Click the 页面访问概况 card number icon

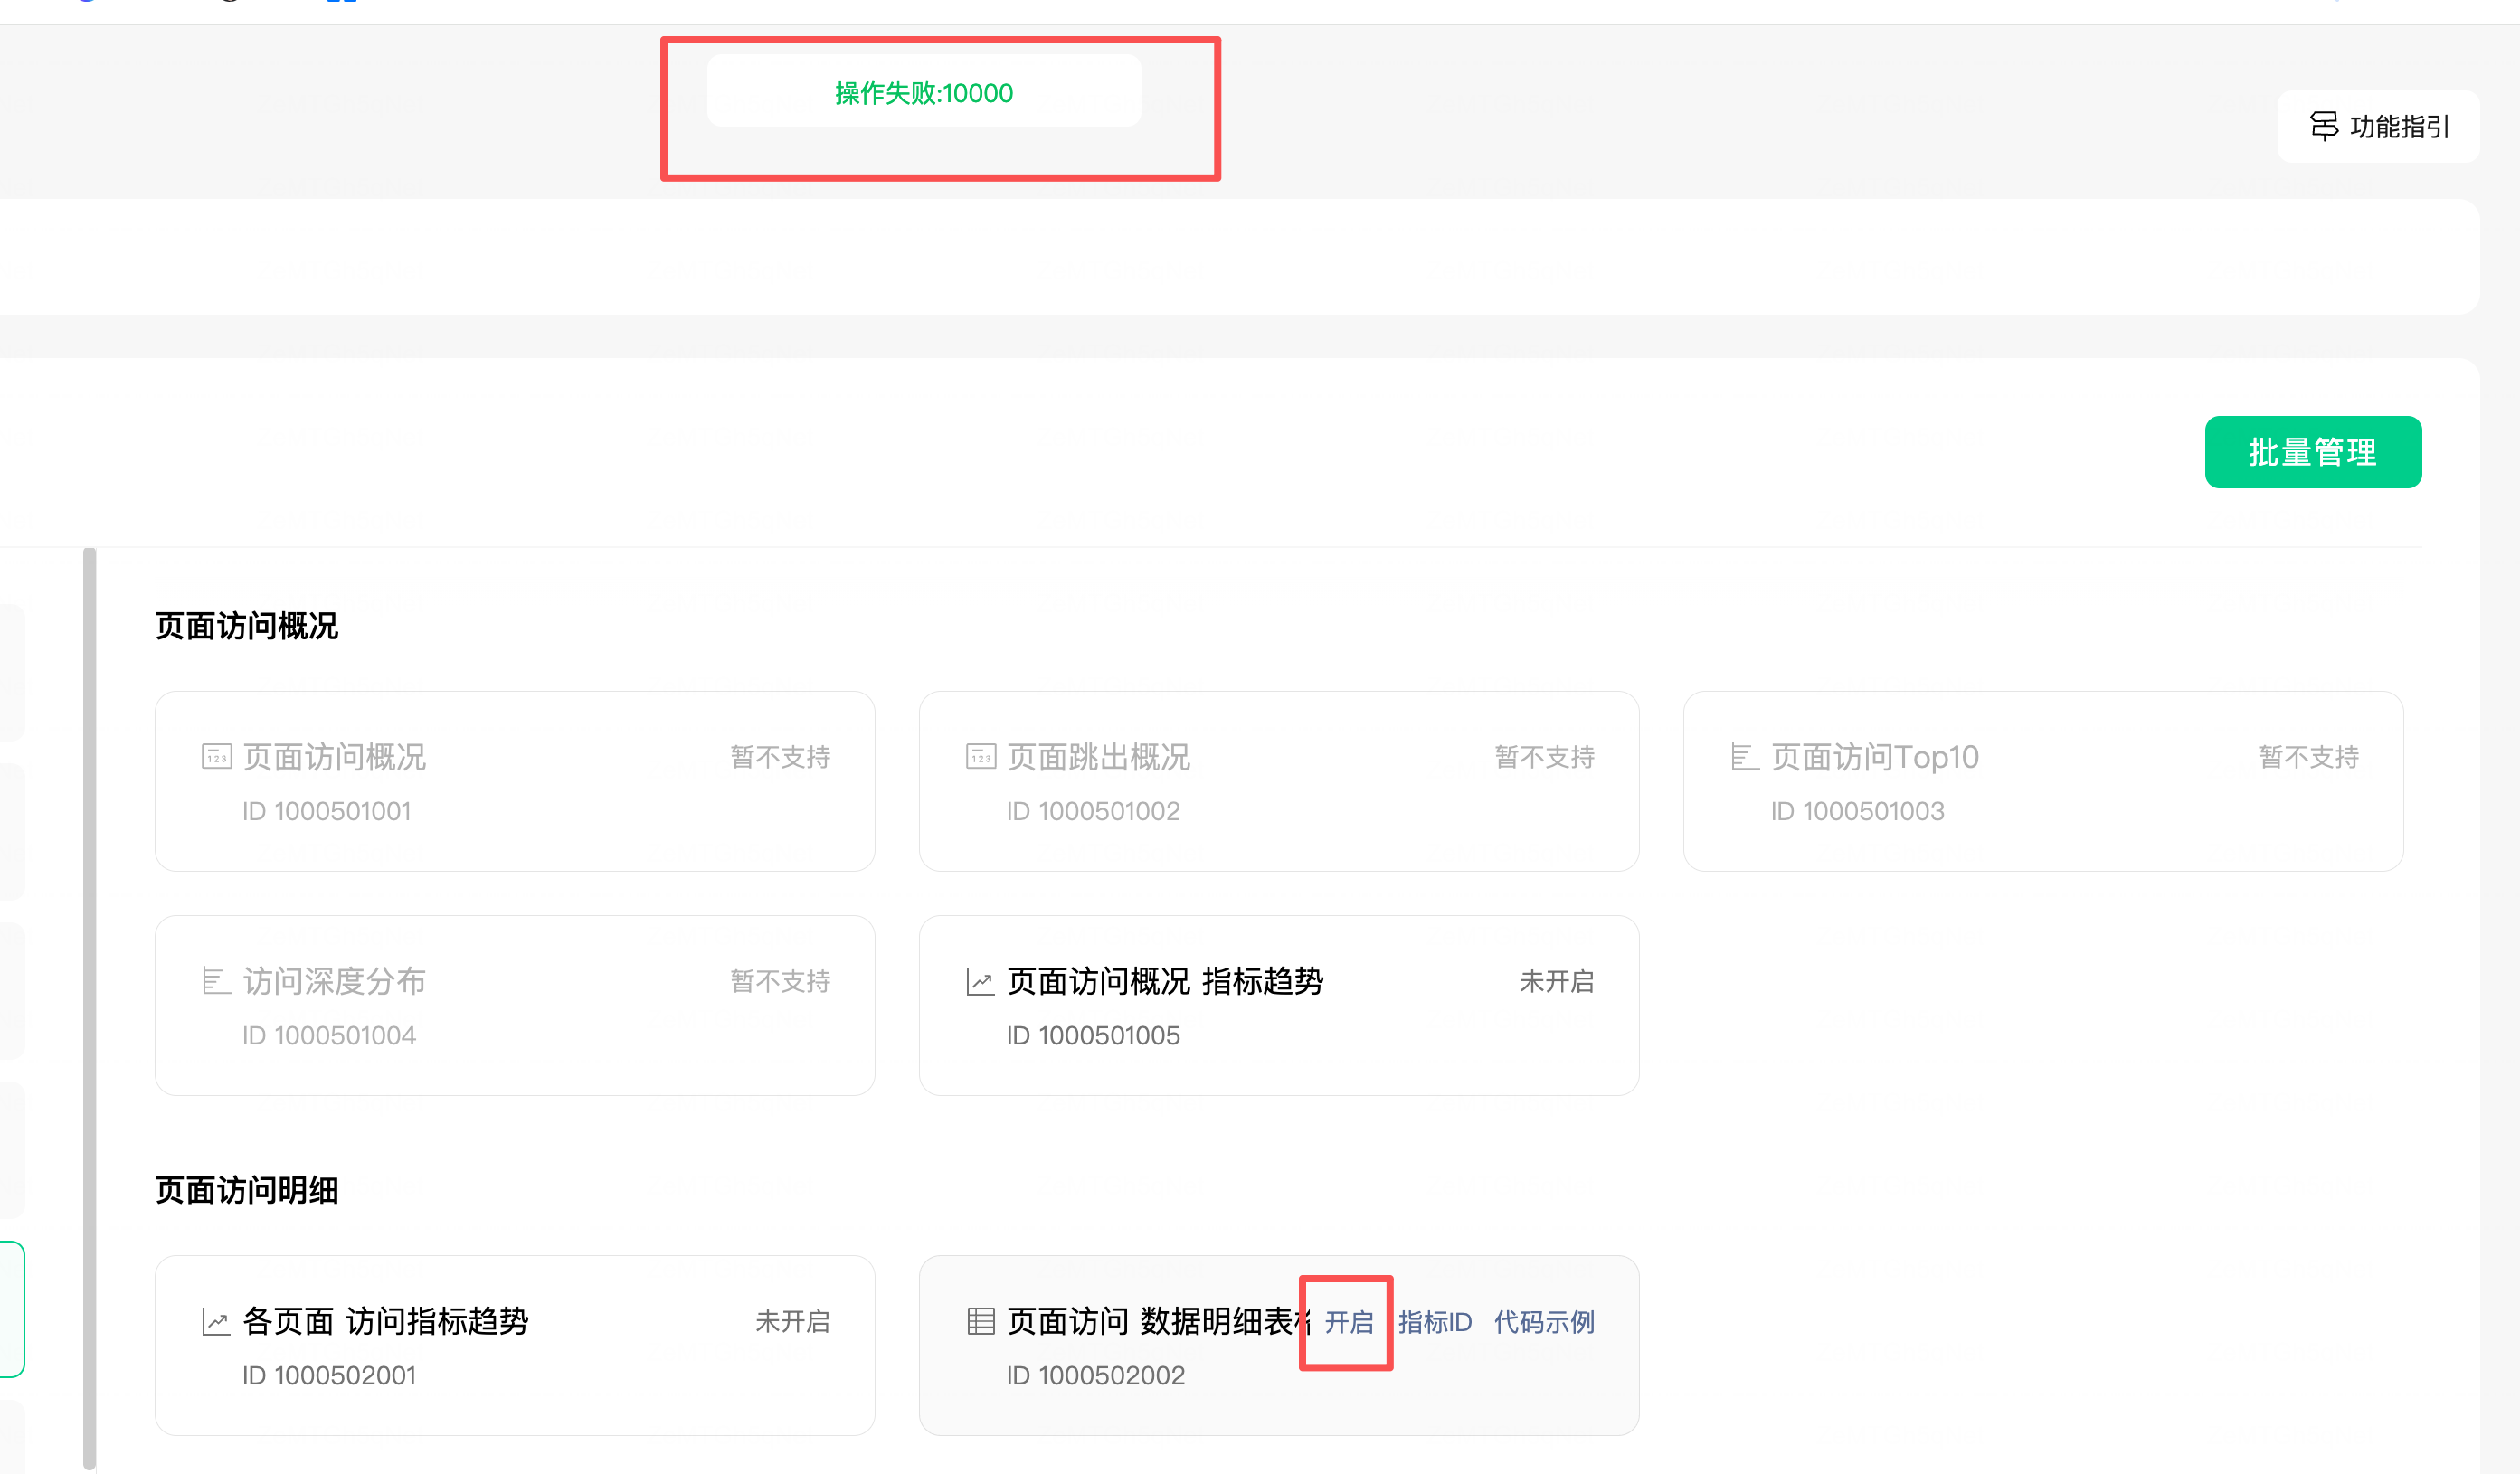[216, 756]
